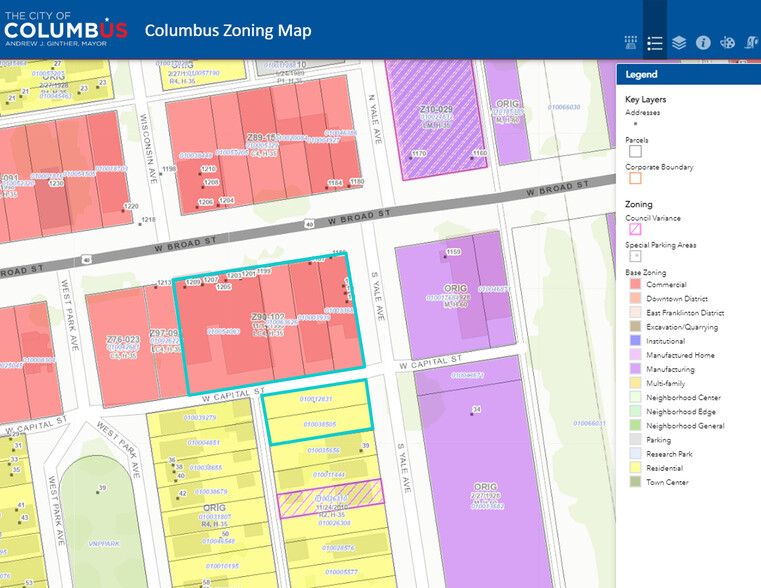Click the Council Variance hatched legend symbol
This screenshot has width=761, height=588.
pyautogui.click(x=634, y=229)
